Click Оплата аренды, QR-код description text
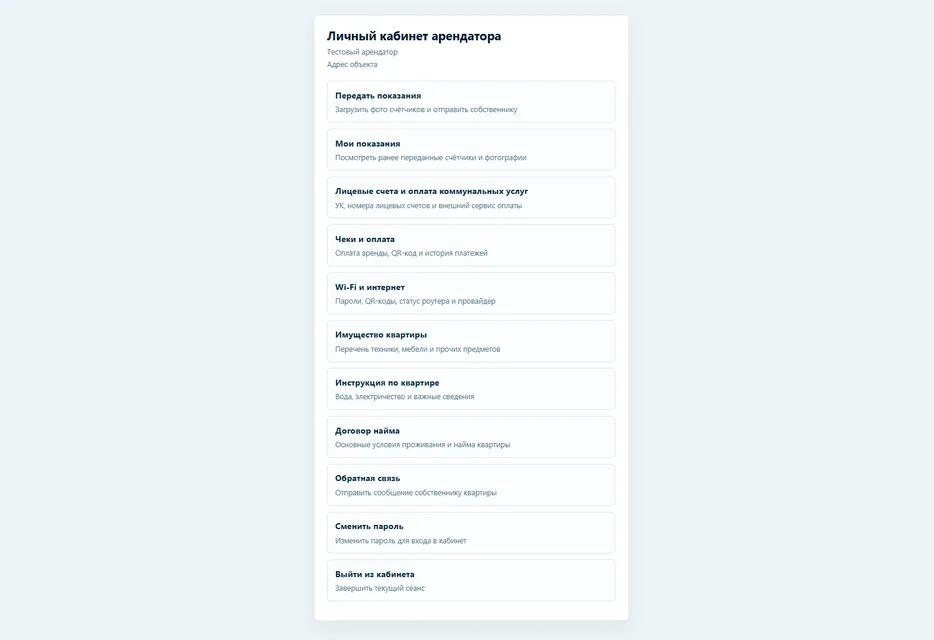Viewport: 934px width, 640px height. click(411, 253)
